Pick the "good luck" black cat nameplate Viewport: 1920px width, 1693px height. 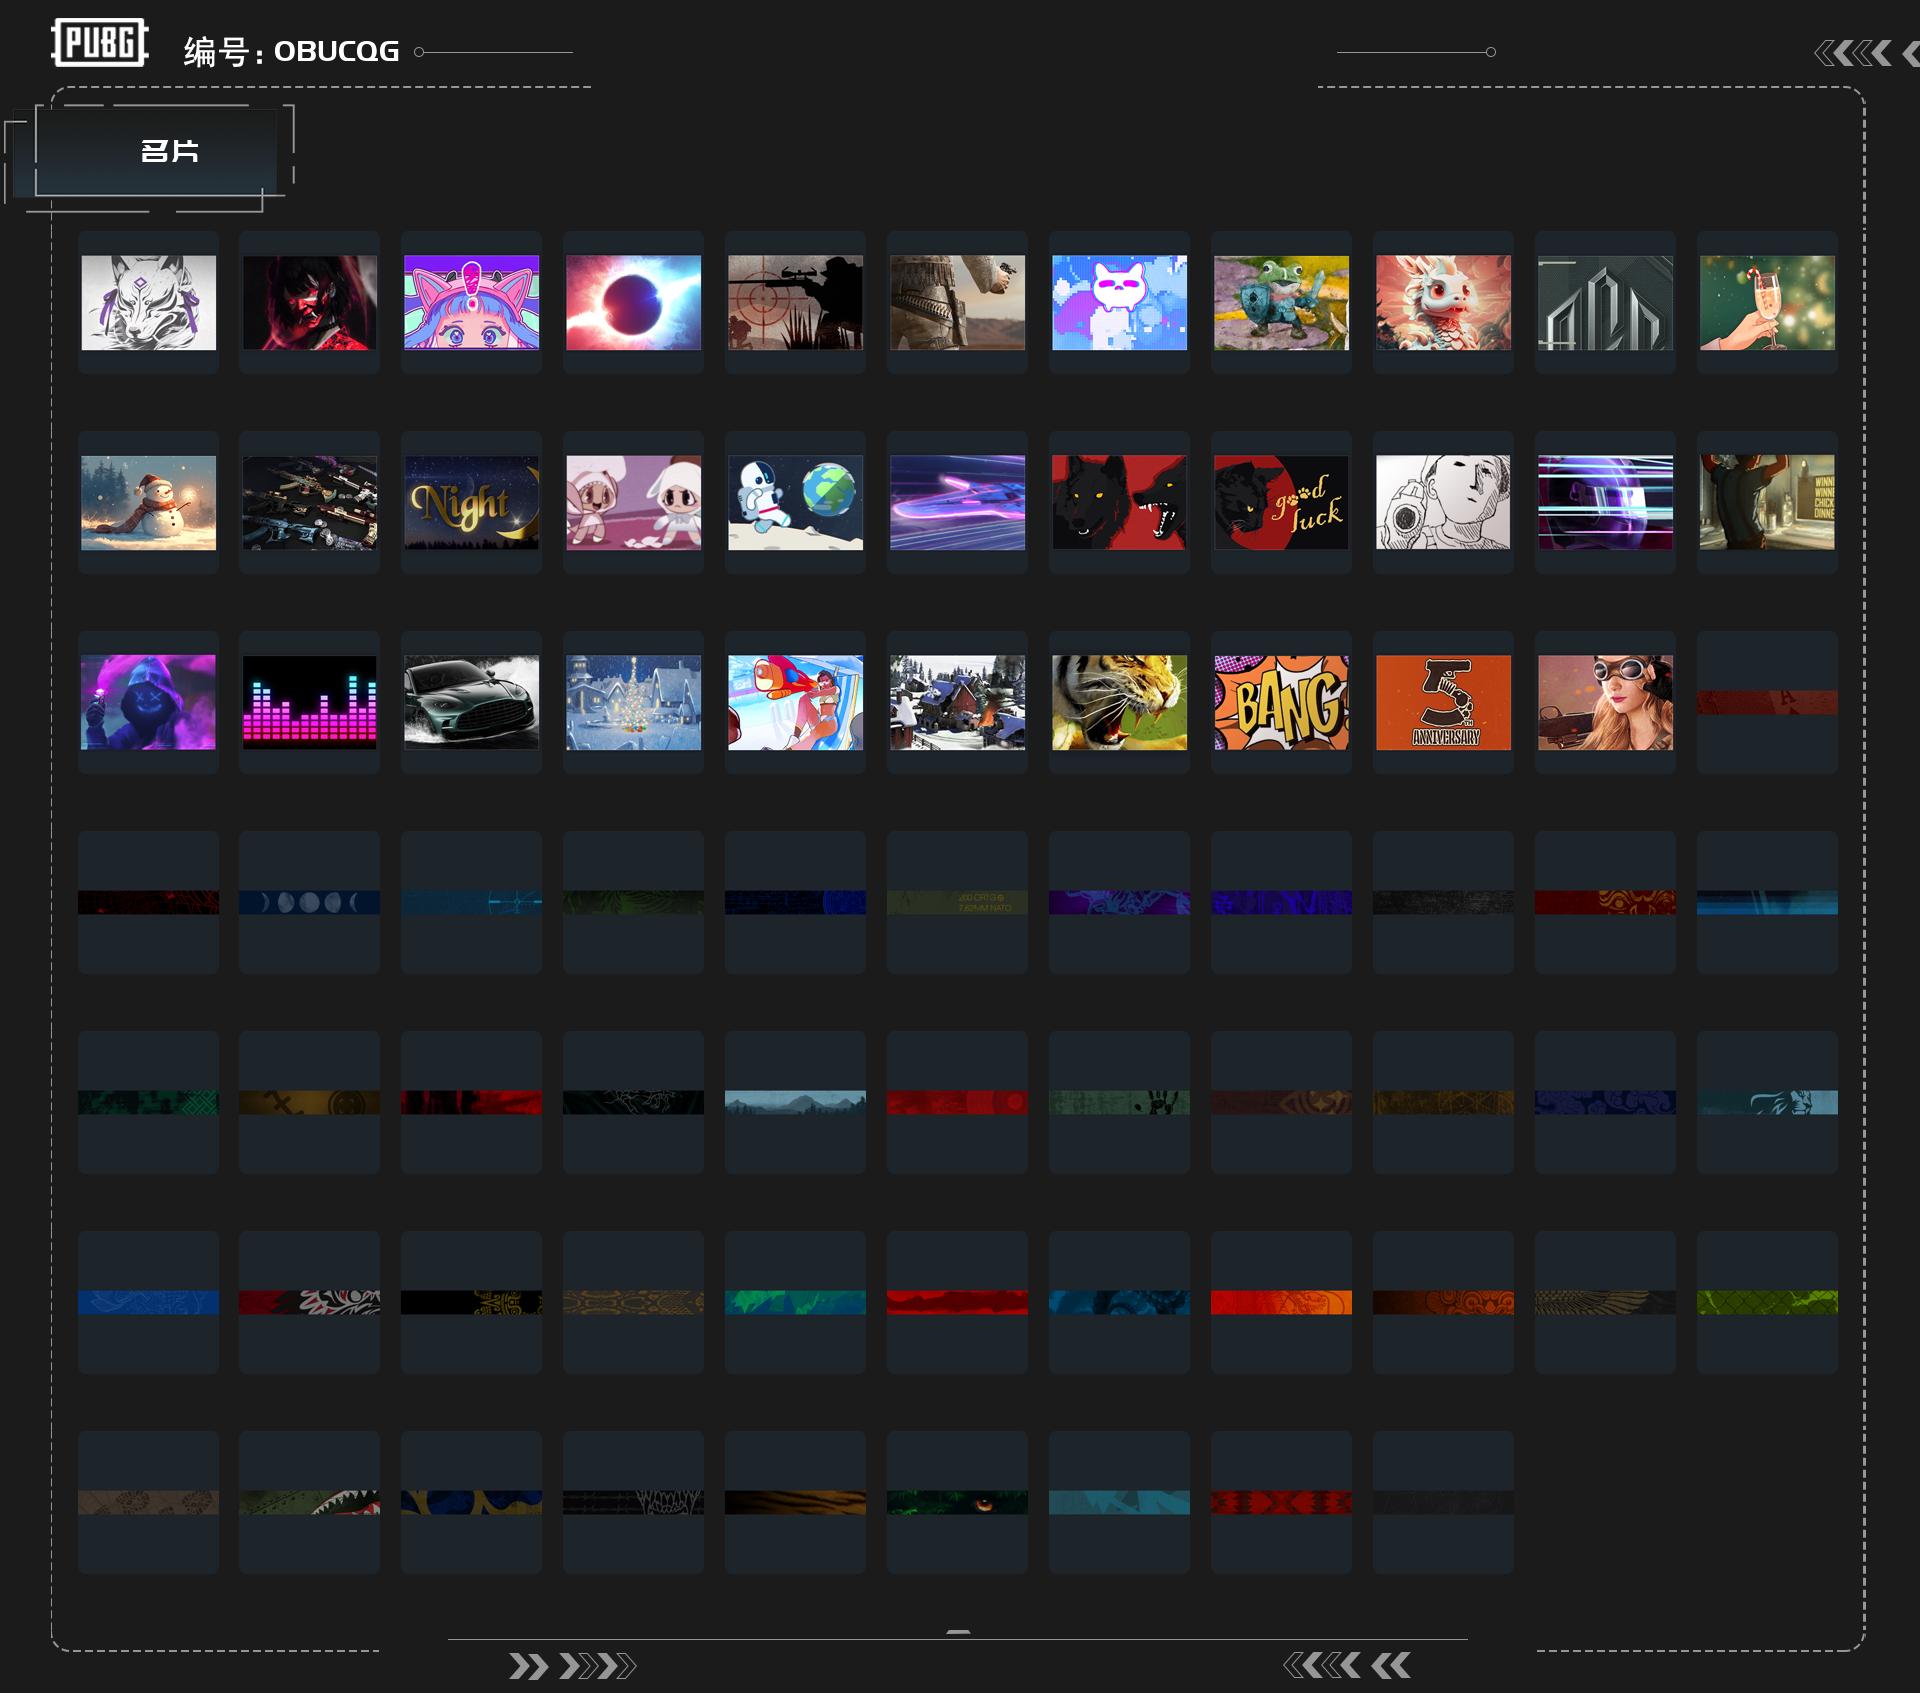1282,502
